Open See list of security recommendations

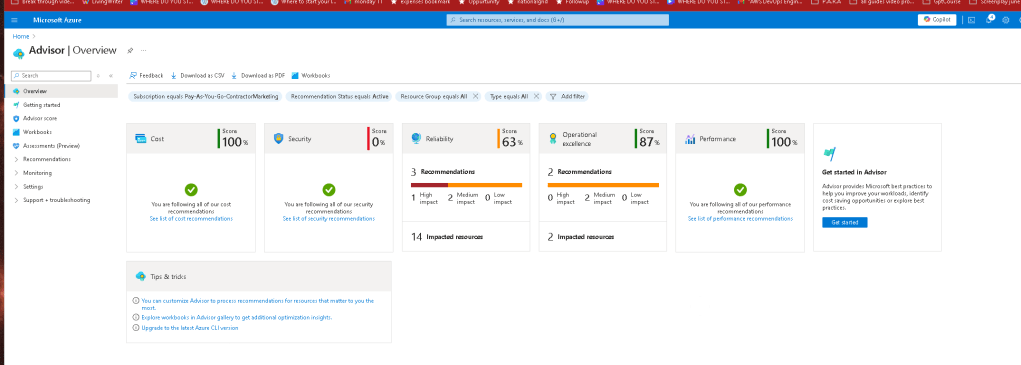point(329,219)
